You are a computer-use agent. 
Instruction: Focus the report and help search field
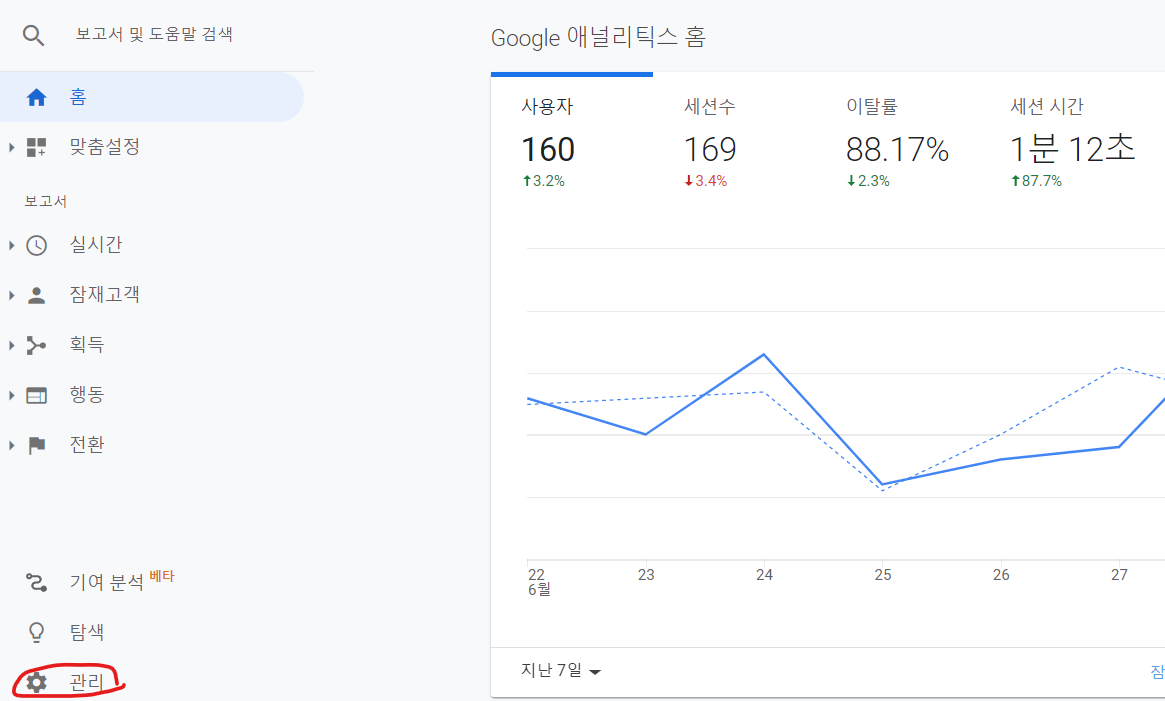pos(155,34)
